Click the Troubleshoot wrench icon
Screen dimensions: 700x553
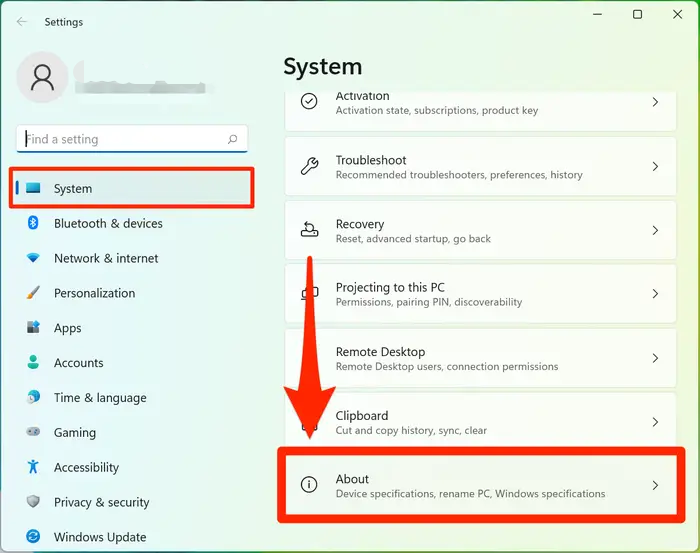[x=309, y=166]
